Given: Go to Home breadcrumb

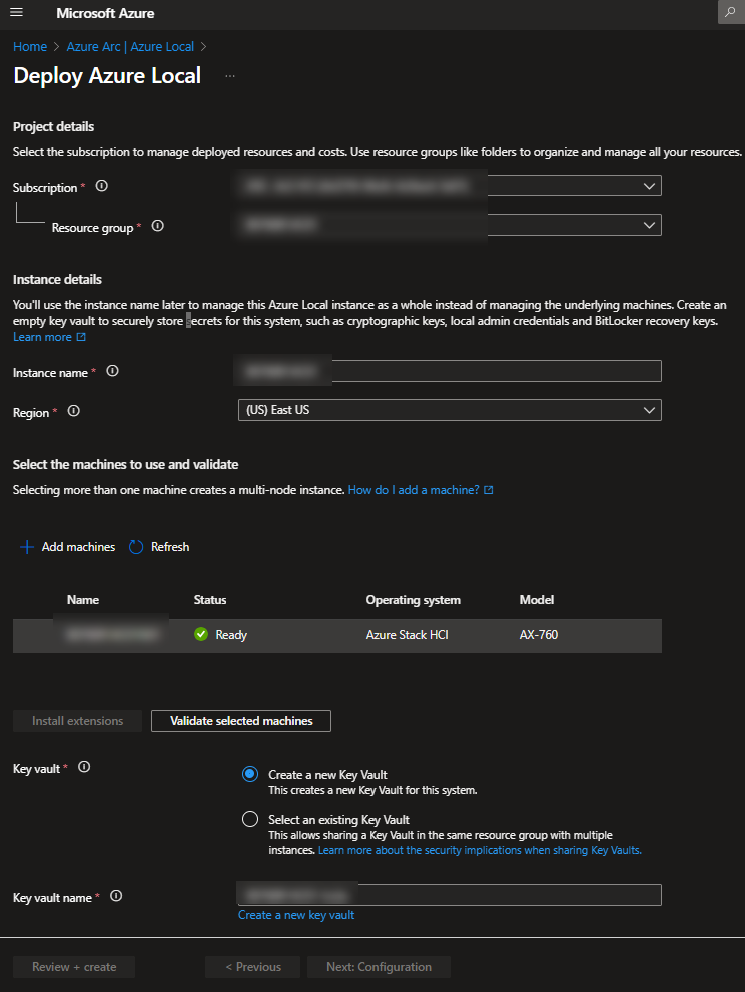Looking at the screenshot, I should coord(30,47).
